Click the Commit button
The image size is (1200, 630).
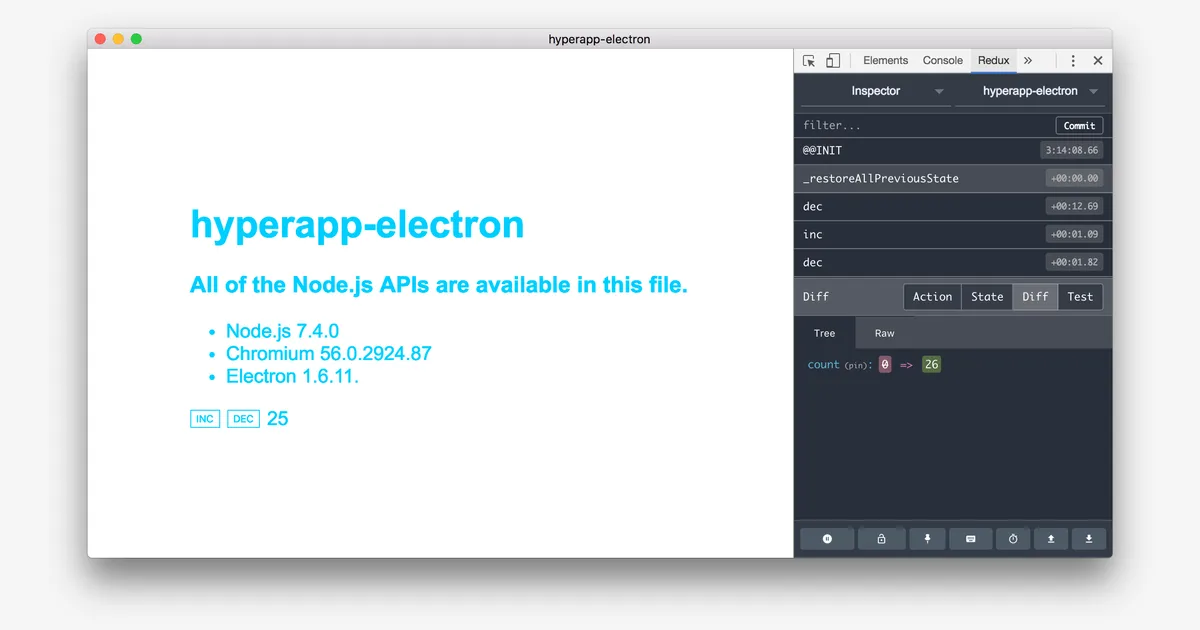(1080, 126)
